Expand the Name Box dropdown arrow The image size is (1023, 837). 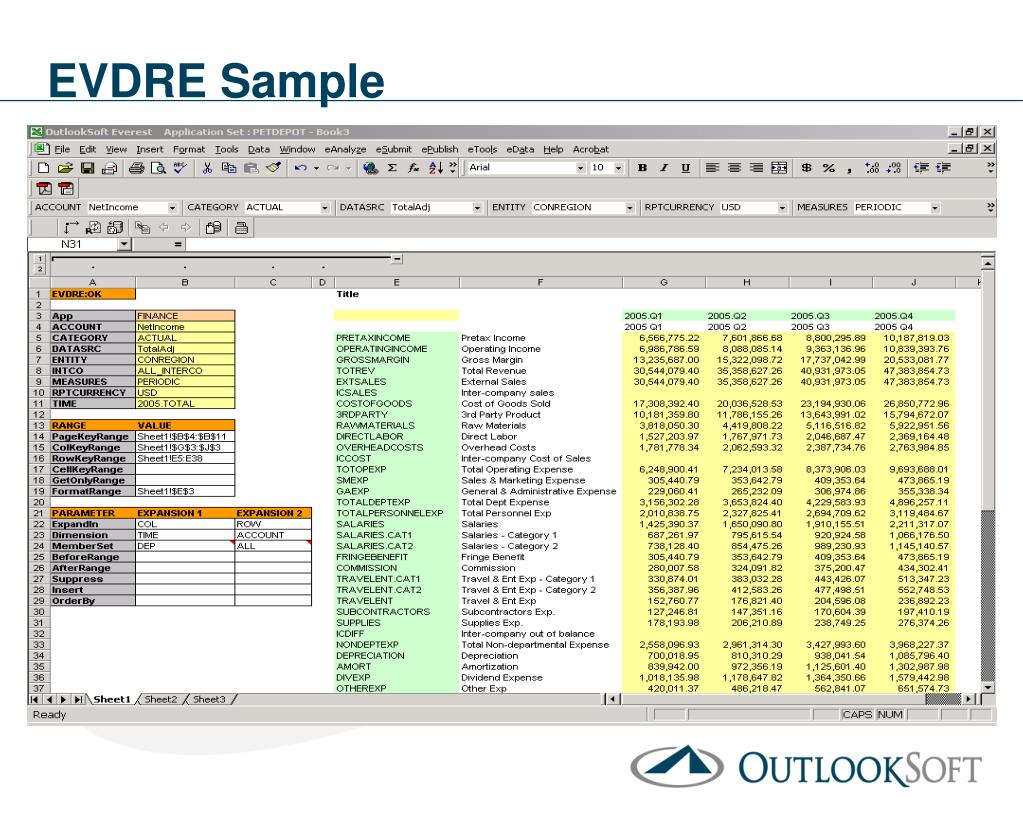point(124,245)
